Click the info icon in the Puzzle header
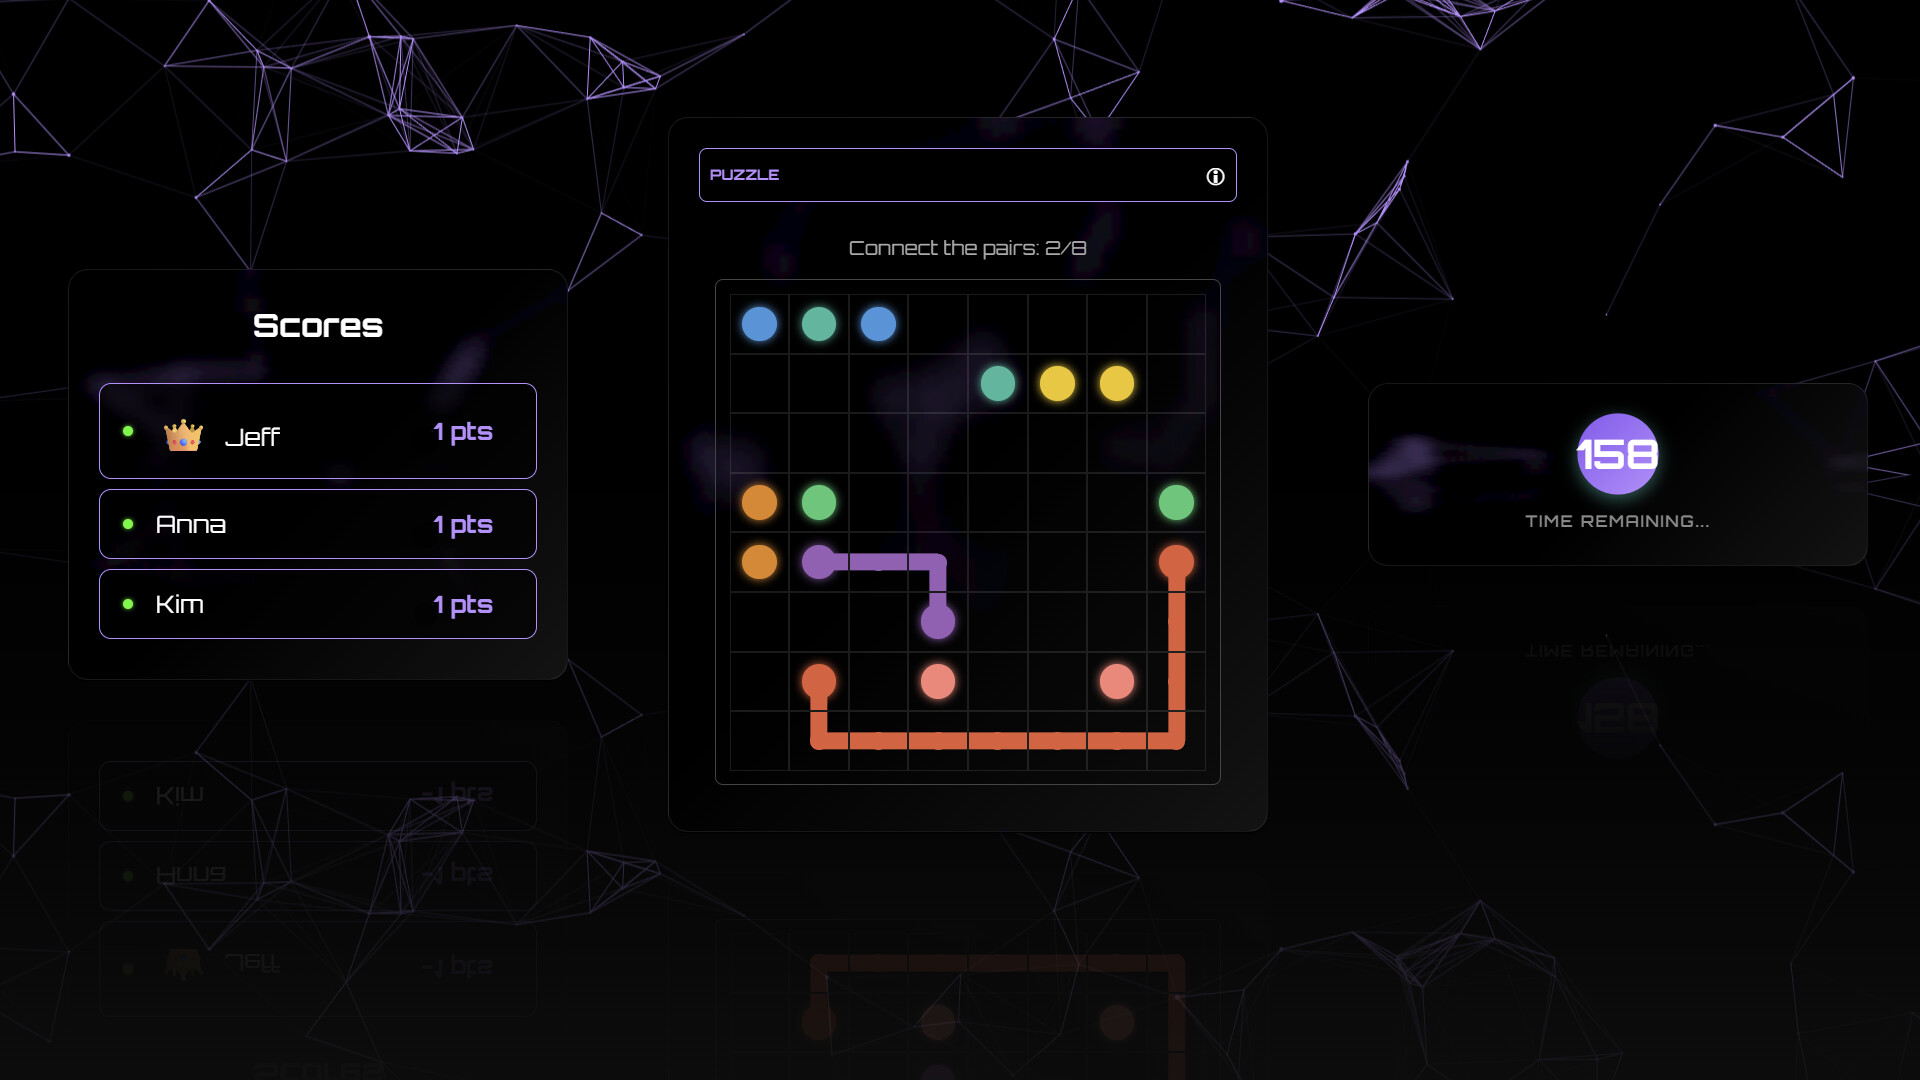 point(1215,177)
